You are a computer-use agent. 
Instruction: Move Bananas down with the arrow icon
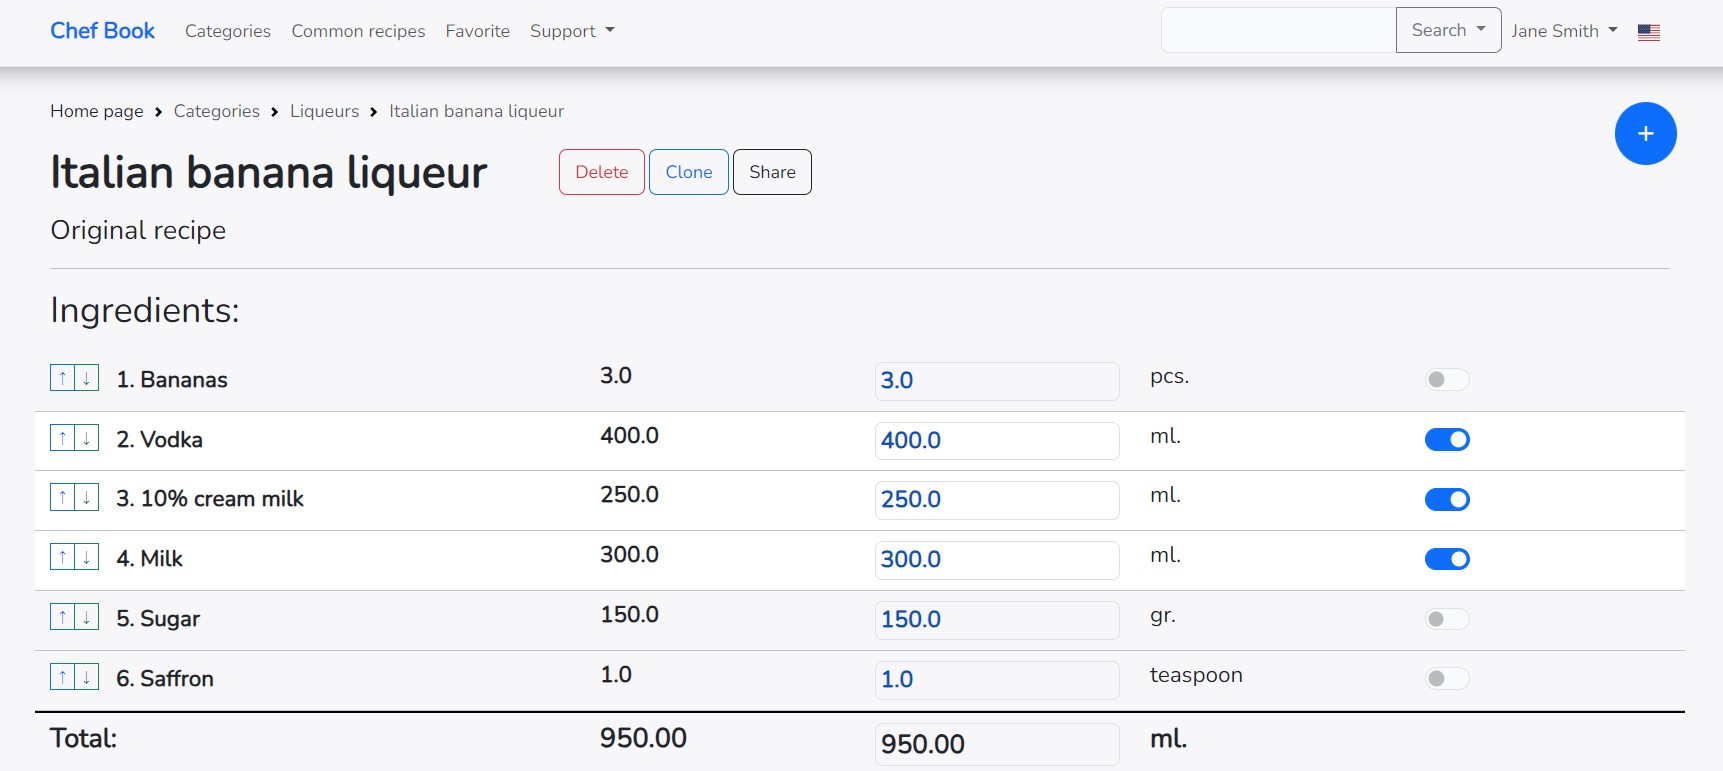(87, 378)
